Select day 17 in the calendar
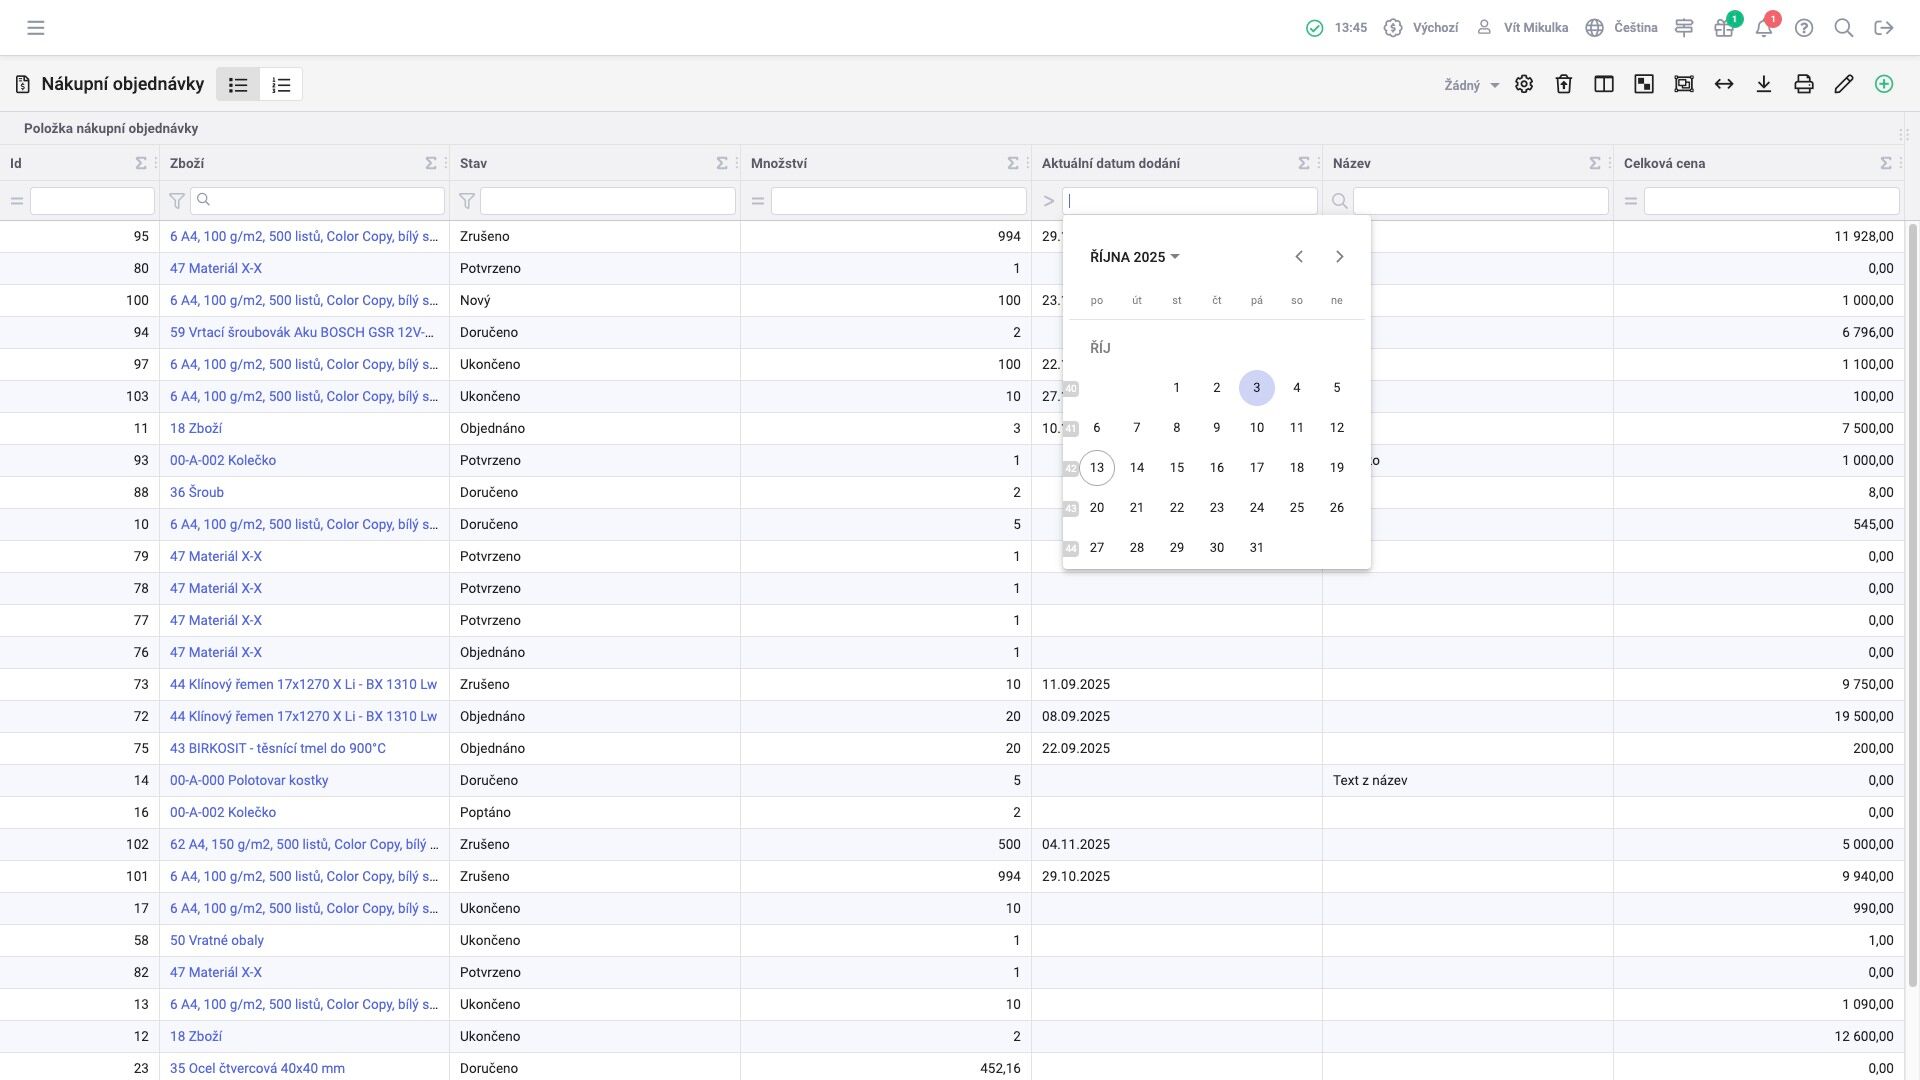The image size is (1920, 1080). 1257,468
